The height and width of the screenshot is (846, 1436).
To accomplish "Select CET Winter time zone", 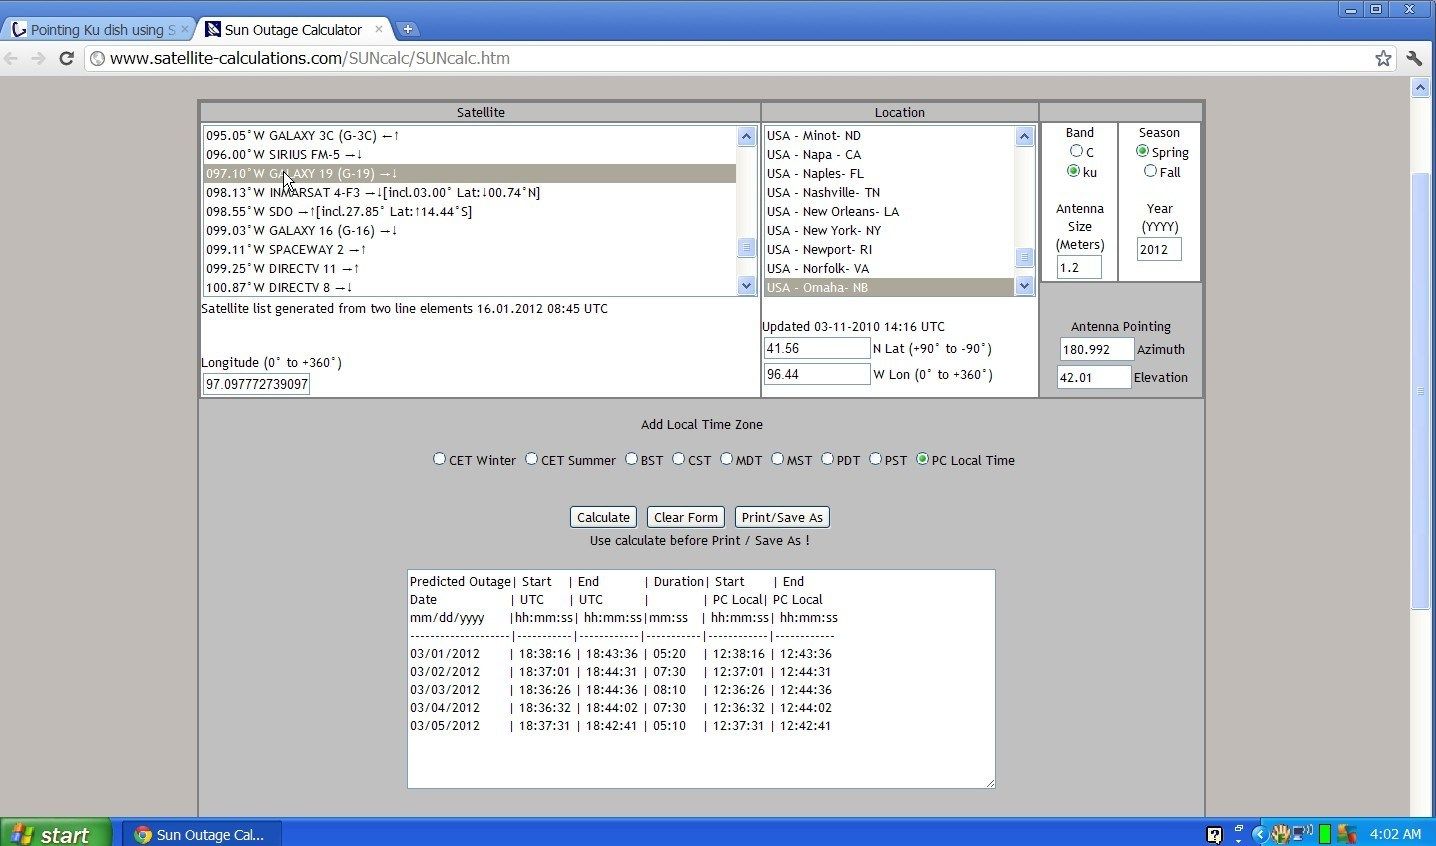I will pos(439,459).
